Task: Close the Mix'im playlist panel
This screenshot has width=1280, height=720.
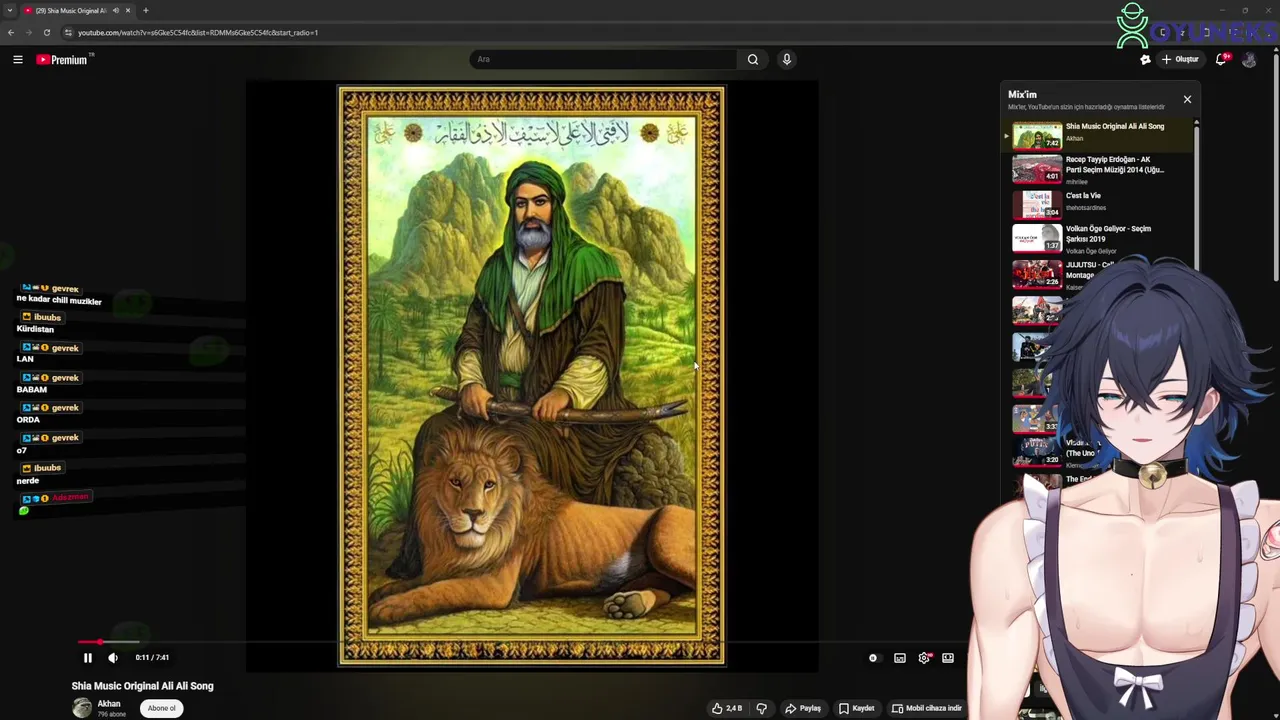Action: tap(1187, 99)
